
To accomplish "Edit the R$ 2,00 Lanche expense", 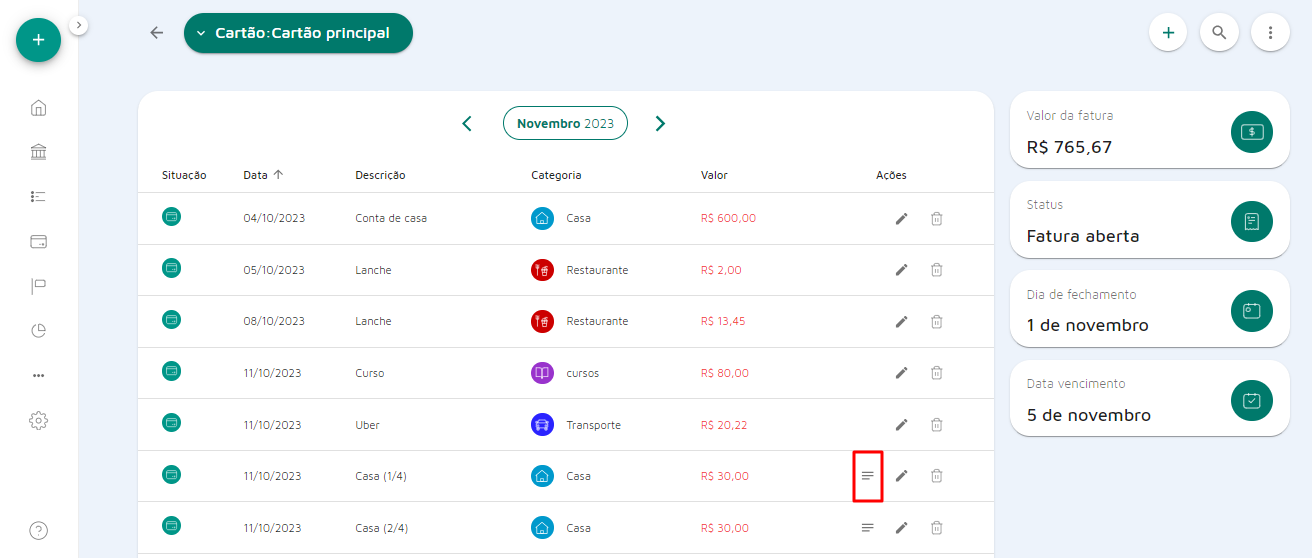I will [x=901, y=270].
